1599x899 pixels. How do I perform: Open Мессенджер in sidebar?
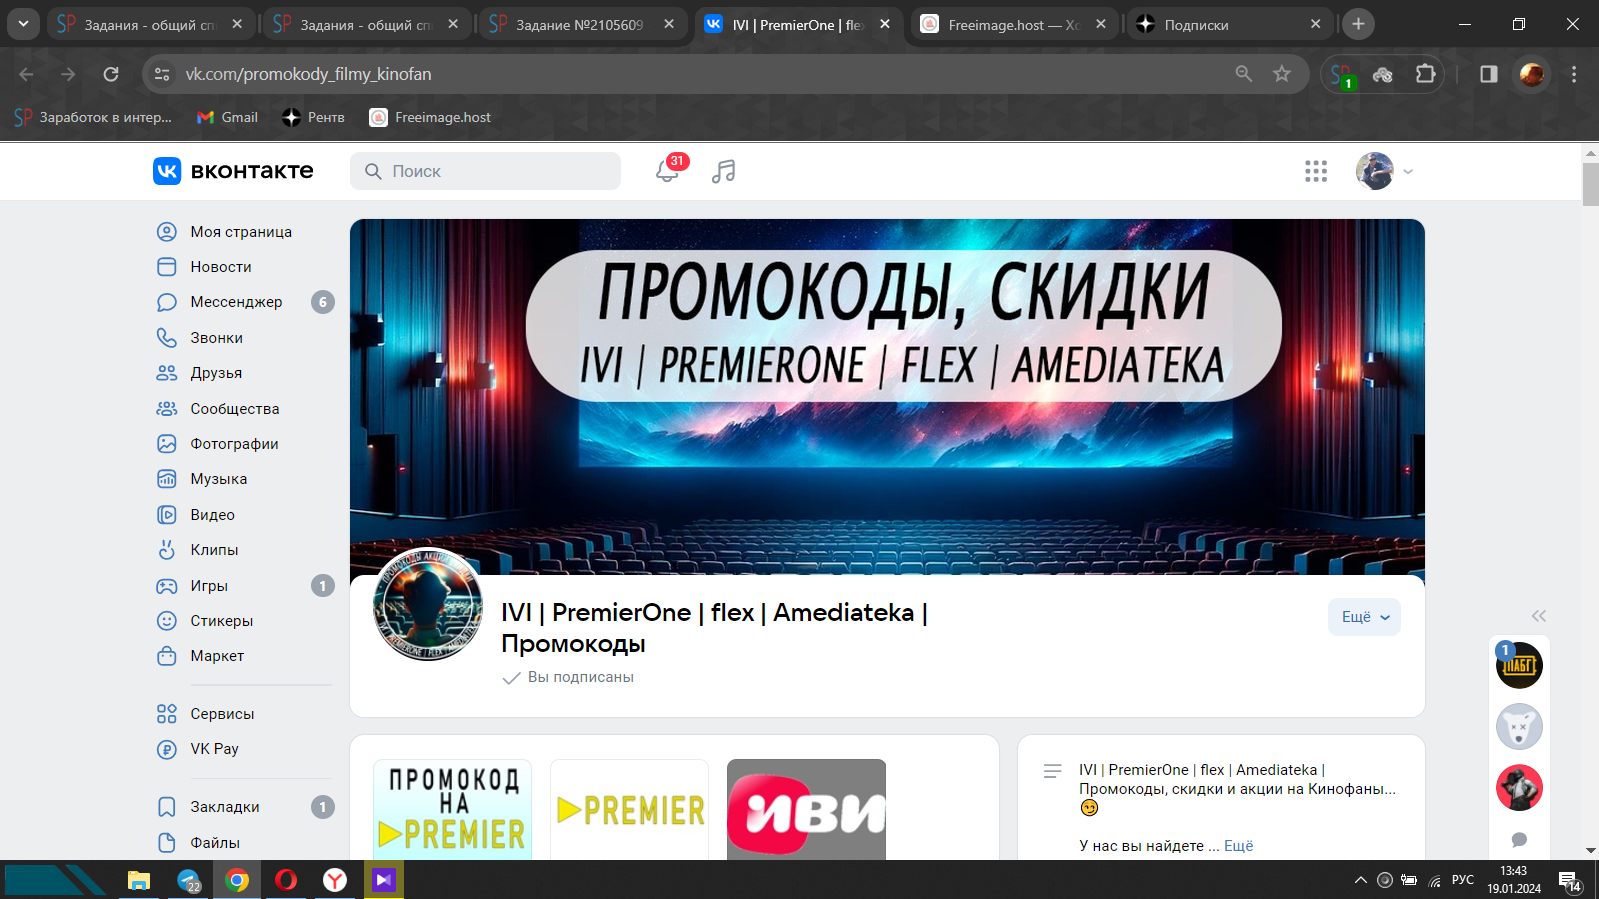click(236, 302)
